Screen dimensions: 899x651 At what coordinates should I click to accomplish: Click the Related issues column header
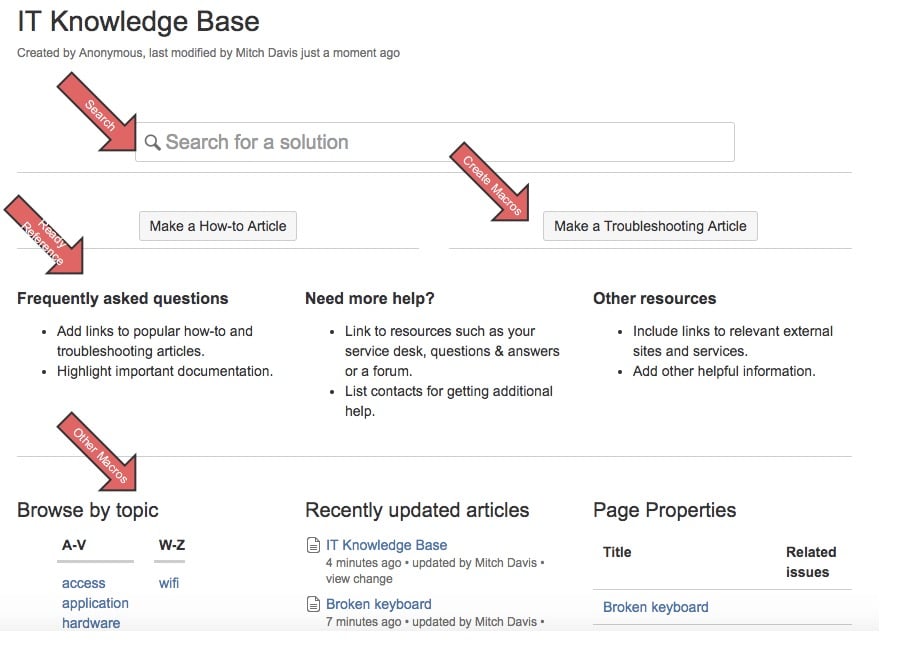[x=810, y=562]
